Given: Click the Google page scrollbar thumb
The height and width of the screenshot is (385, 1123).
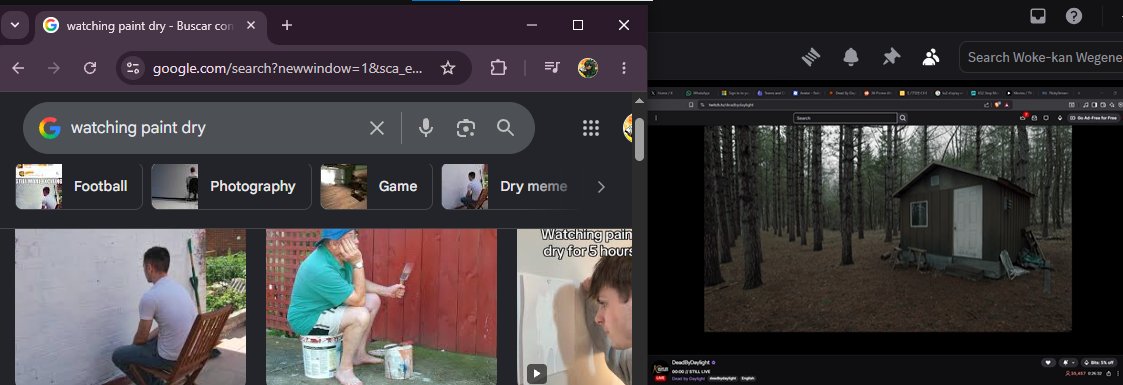Looking at the screenshot, I should (640, 140).
